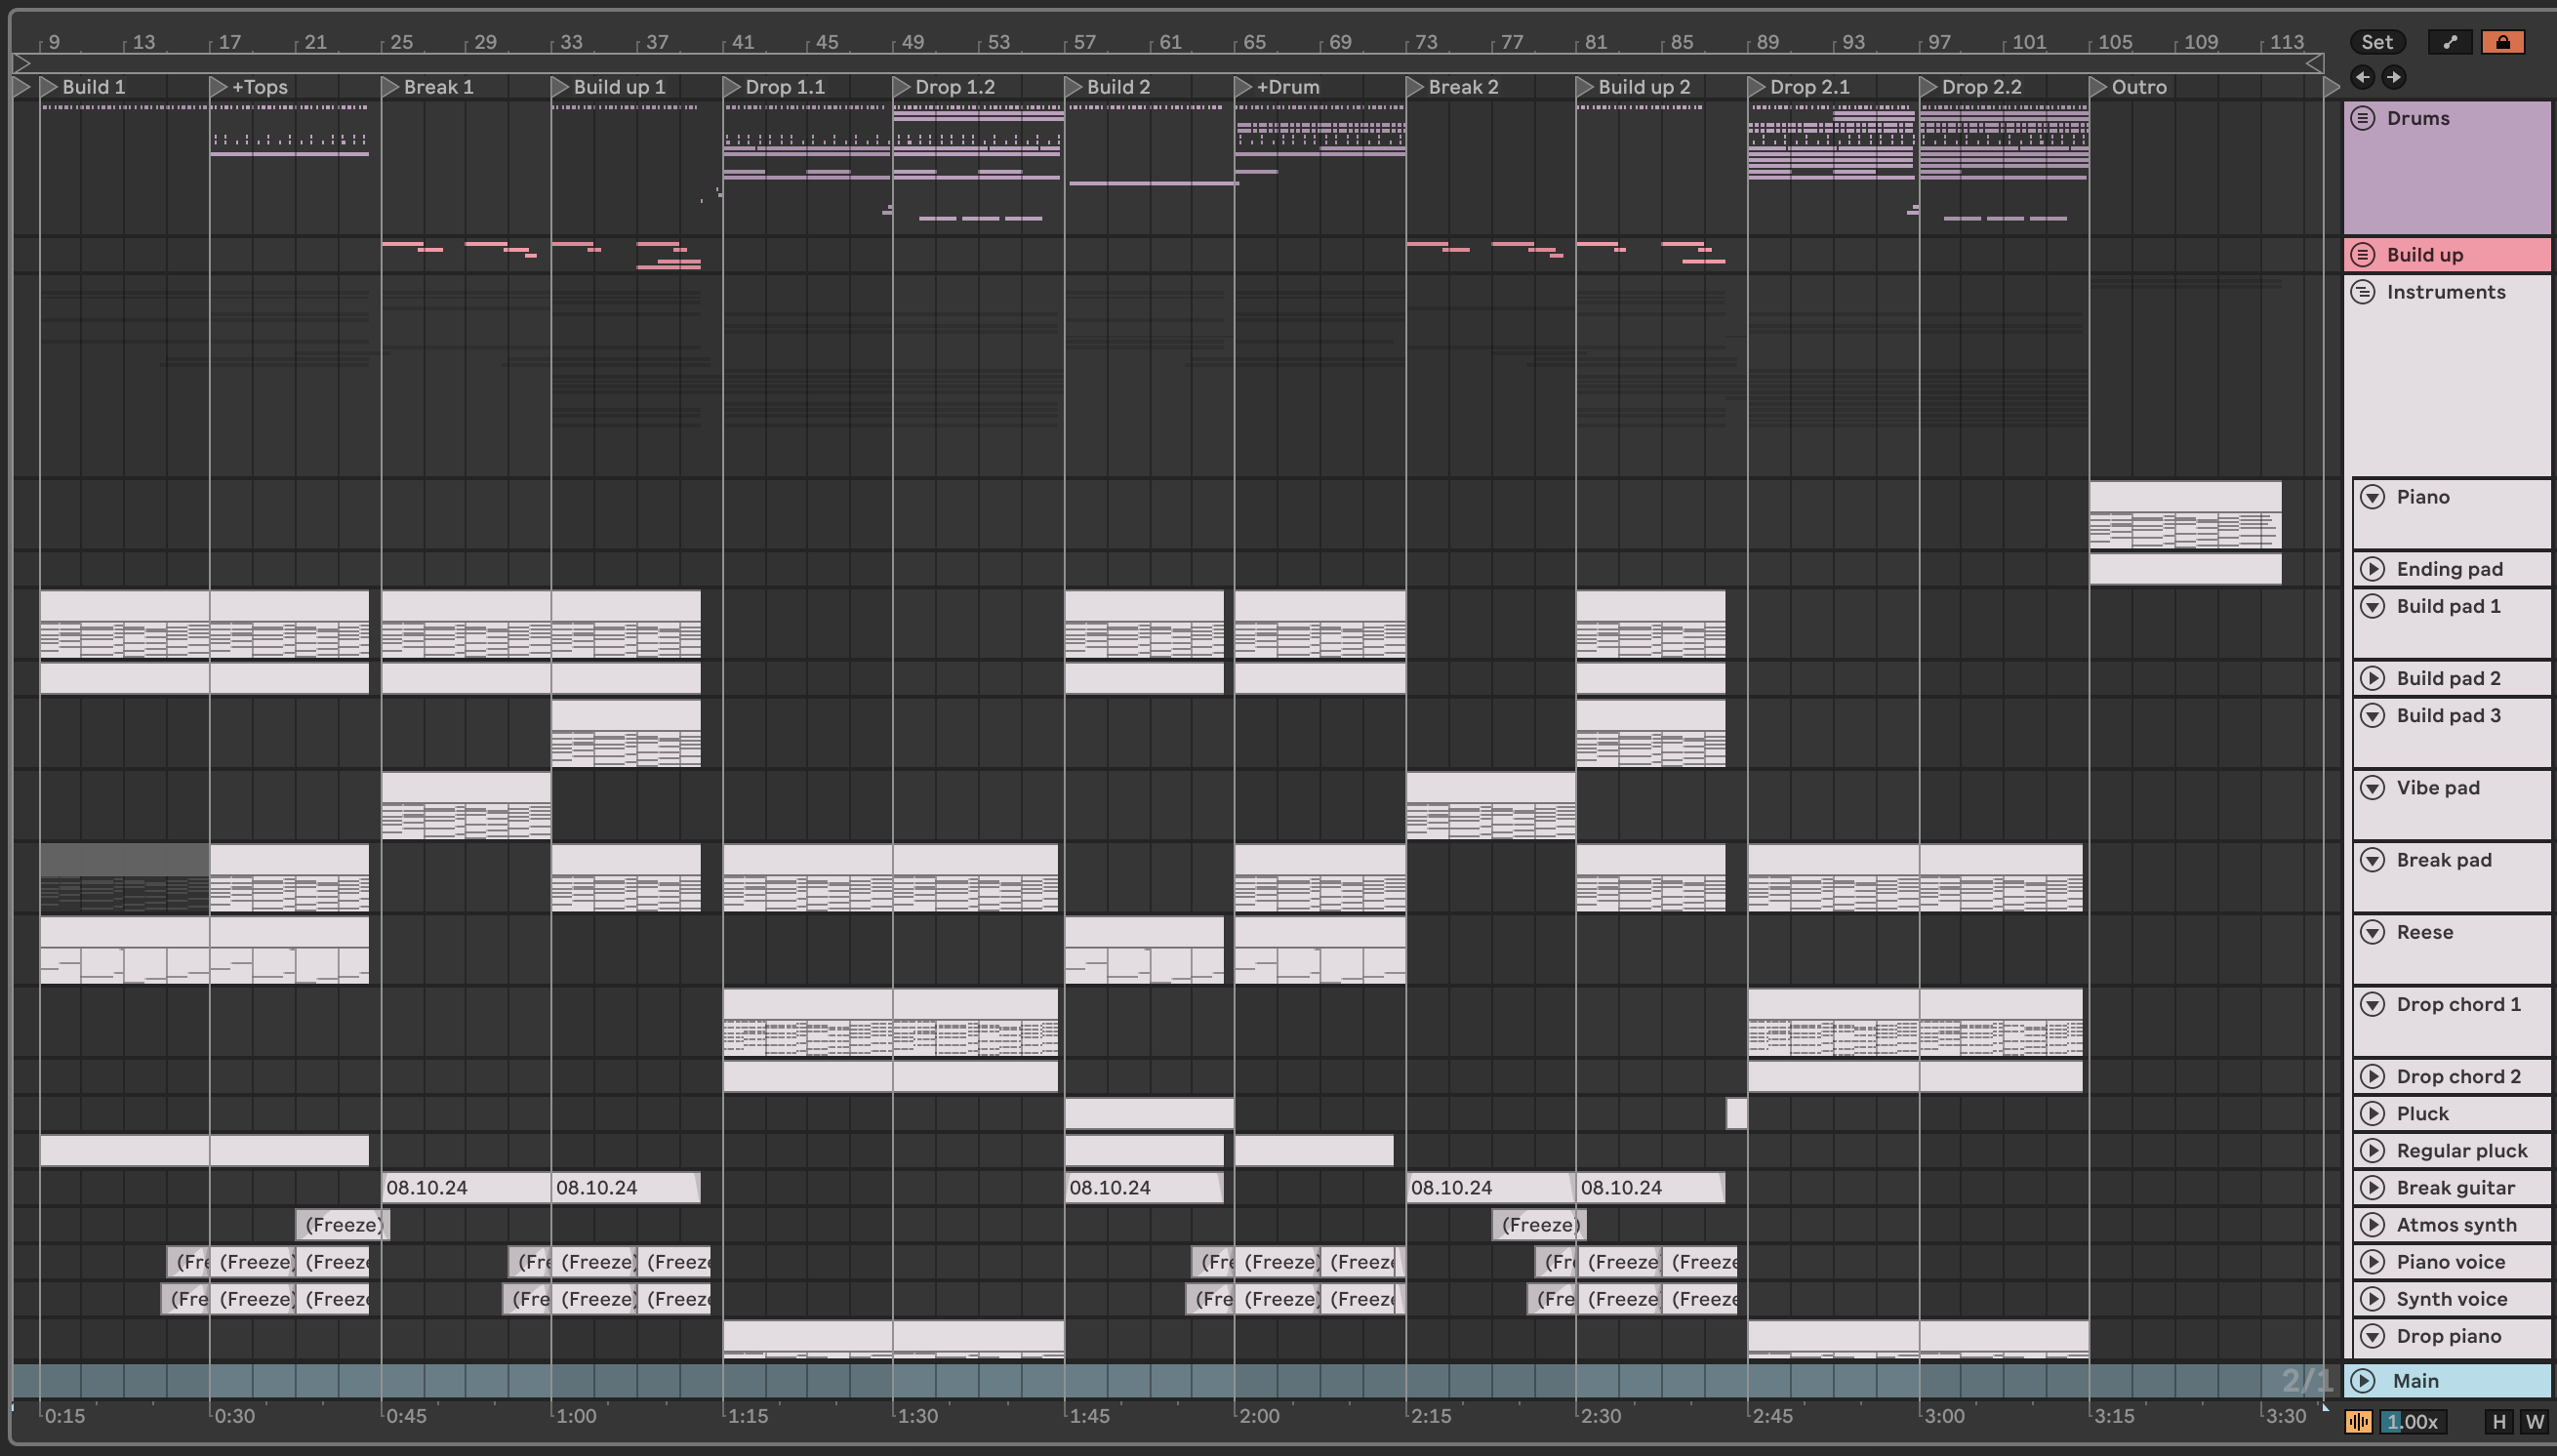Toggle the automation lock button

click(2502, 42)
